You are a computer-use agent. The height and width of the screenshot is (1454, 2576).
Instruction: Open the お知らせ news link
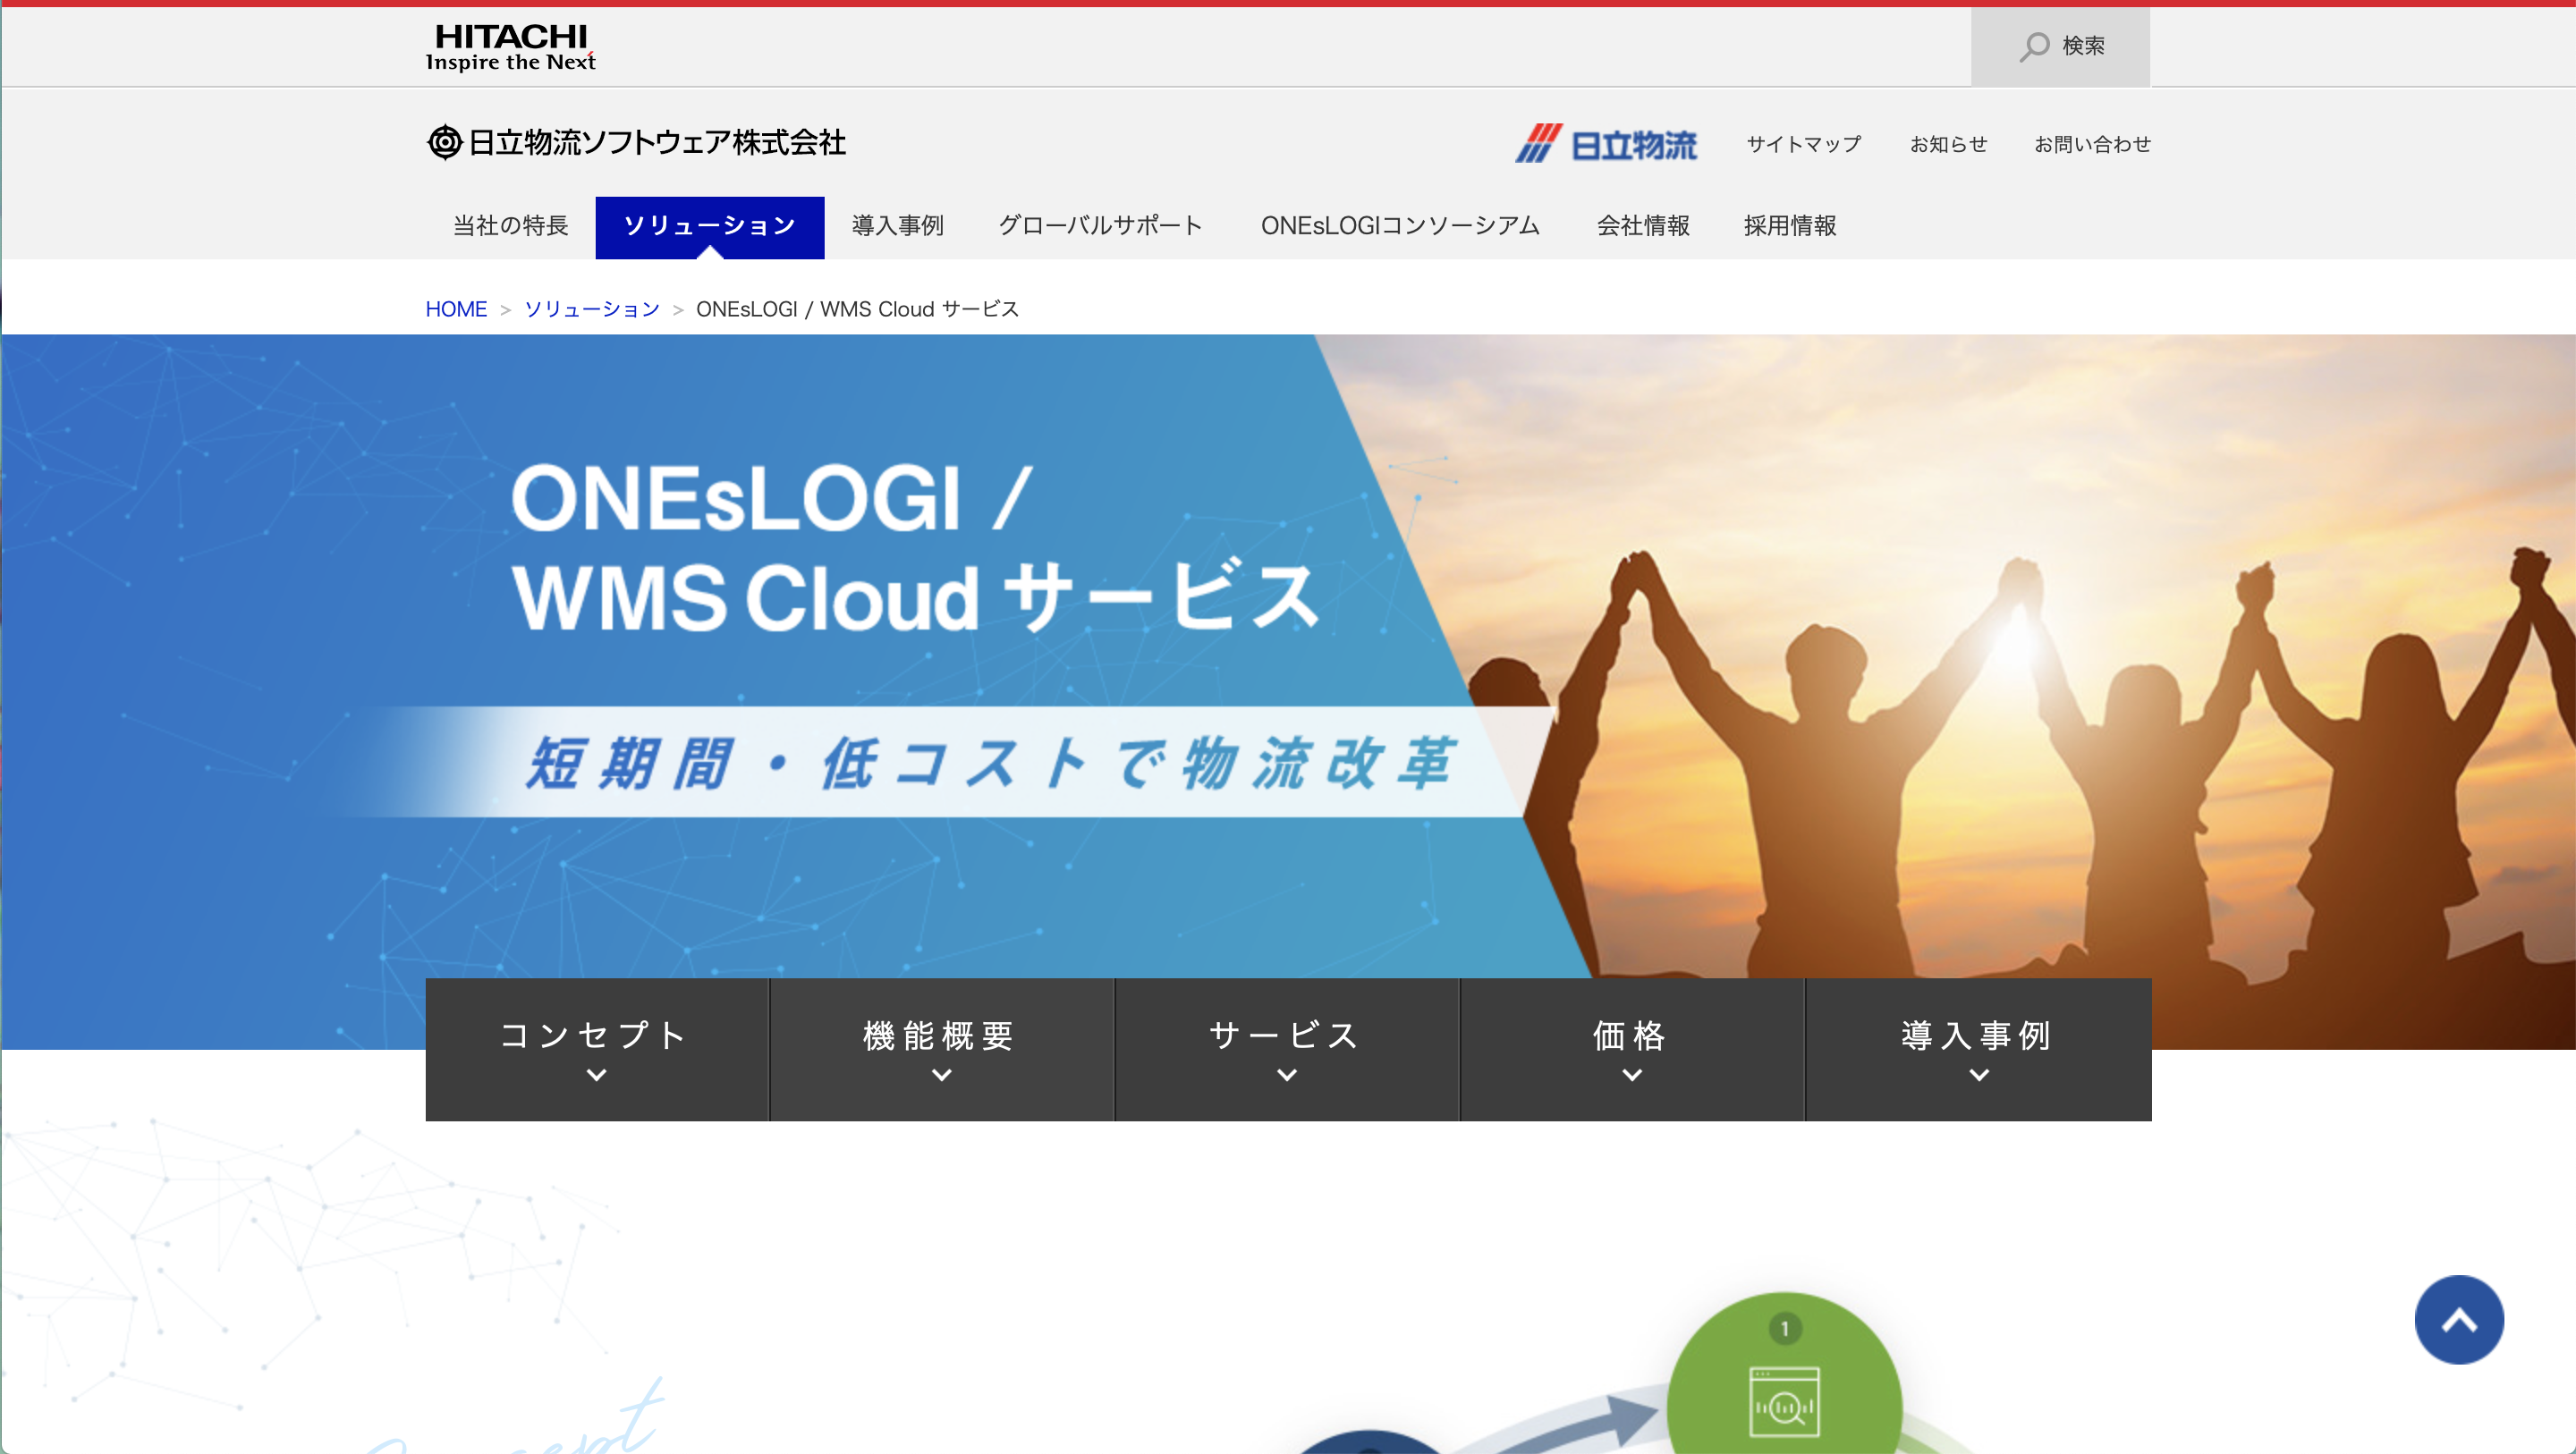pos(1948,144)
